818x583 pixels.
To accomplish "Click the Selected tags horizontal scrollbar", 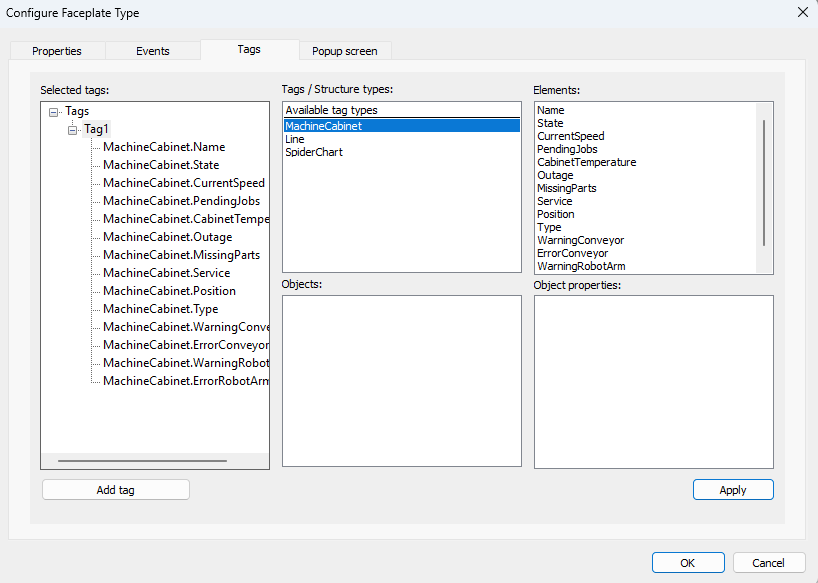I will 142,461.
